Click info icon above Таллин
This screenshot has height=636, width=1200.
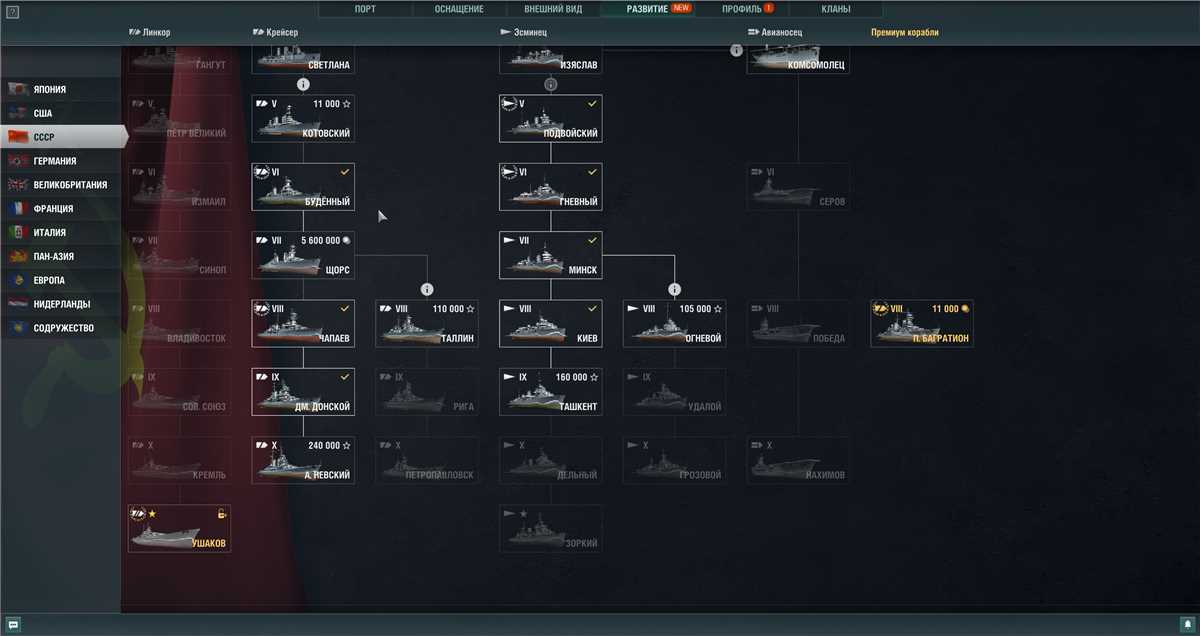[427, 289]
